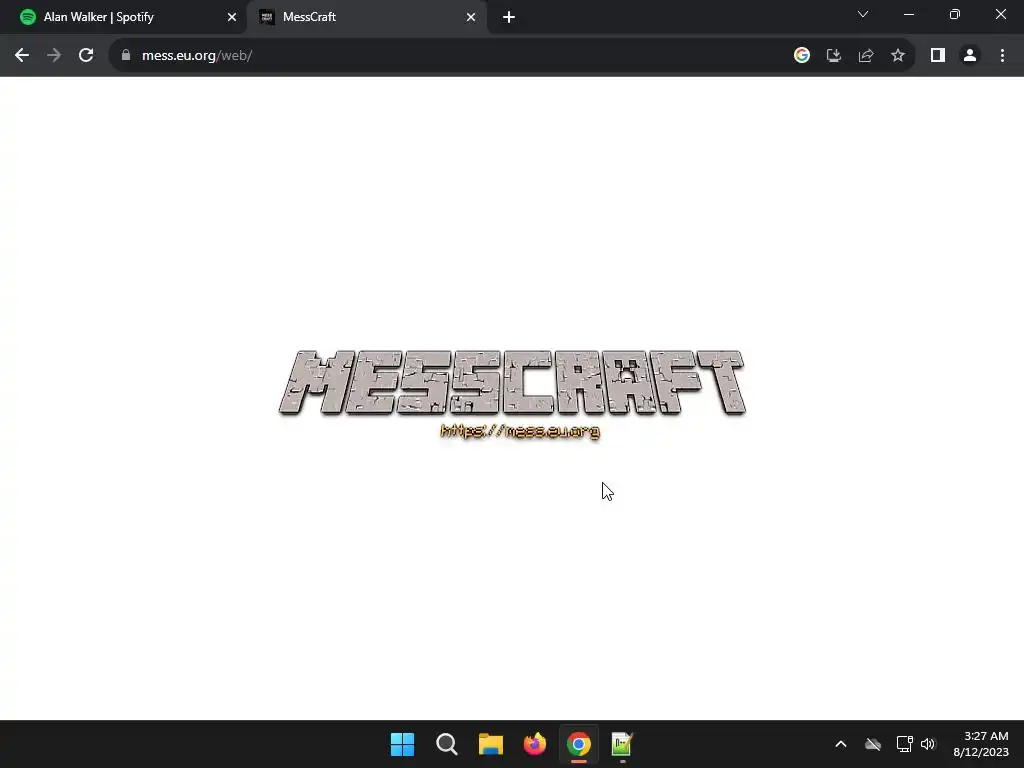Viewport: 1024px width, 768px height.
Task: Click the Chrome taskbar icon
Action: pyautogui.click(x=579, y=744)
